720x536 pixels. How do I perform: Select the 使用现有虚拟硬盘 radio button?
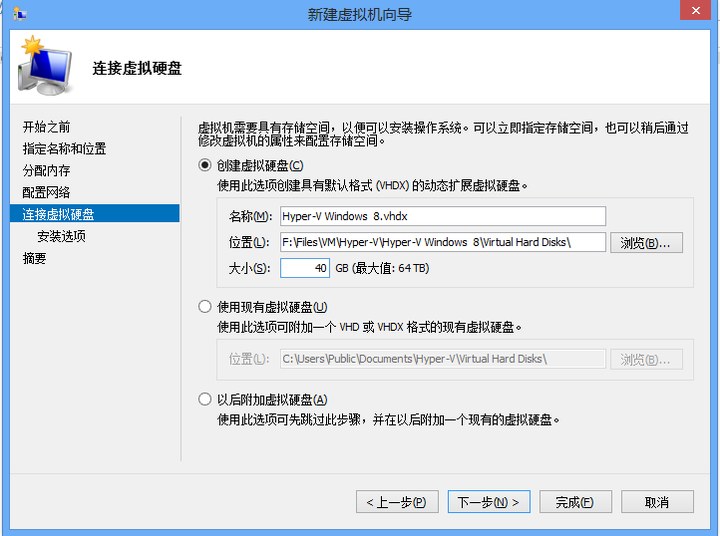[205, 306]
